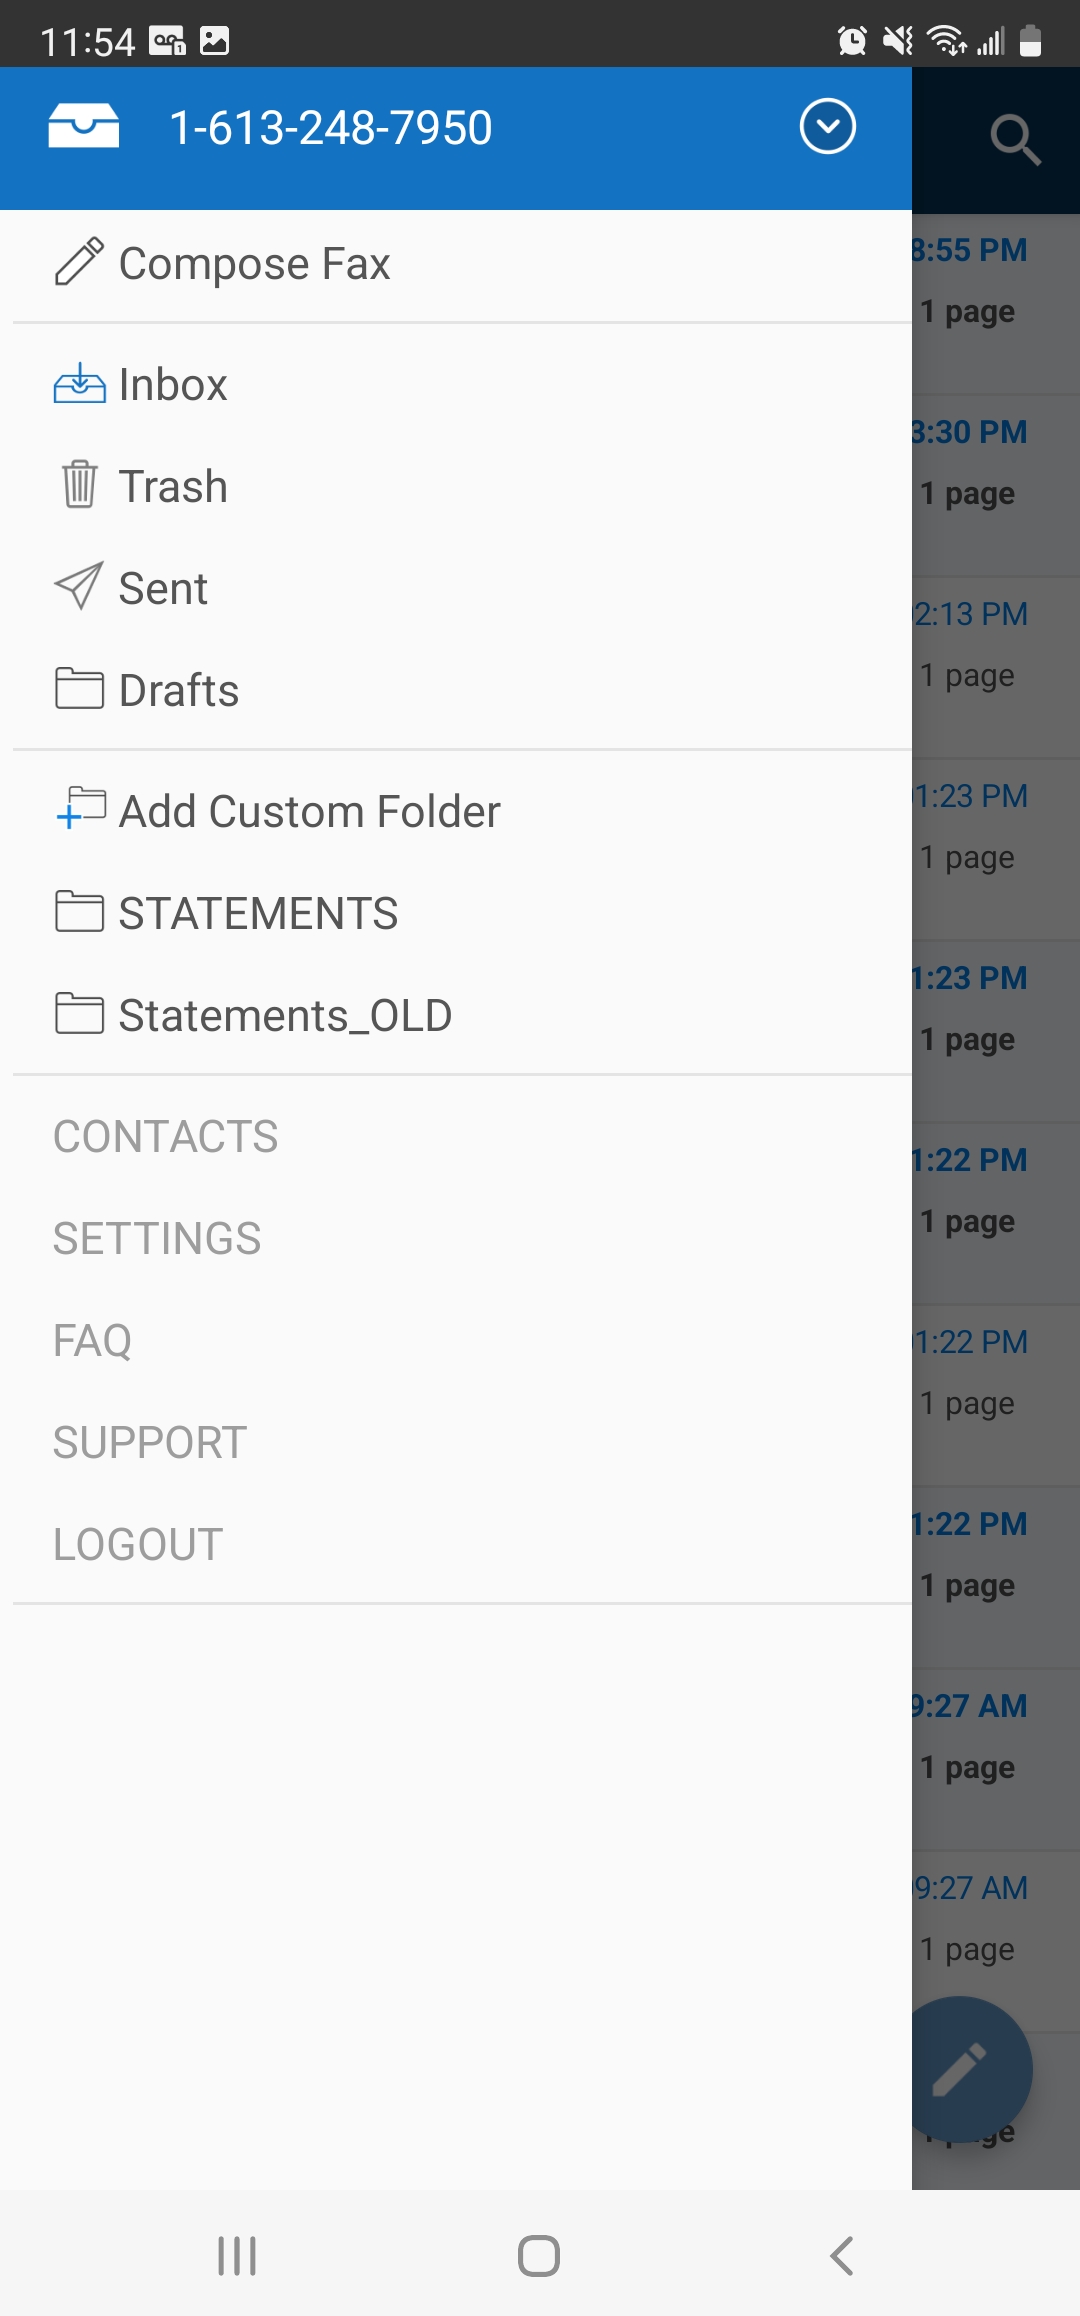Viewport: 1080px width, 2316px height.
Task: Expand the fax number account dropdown
Action: click(828, 127)
